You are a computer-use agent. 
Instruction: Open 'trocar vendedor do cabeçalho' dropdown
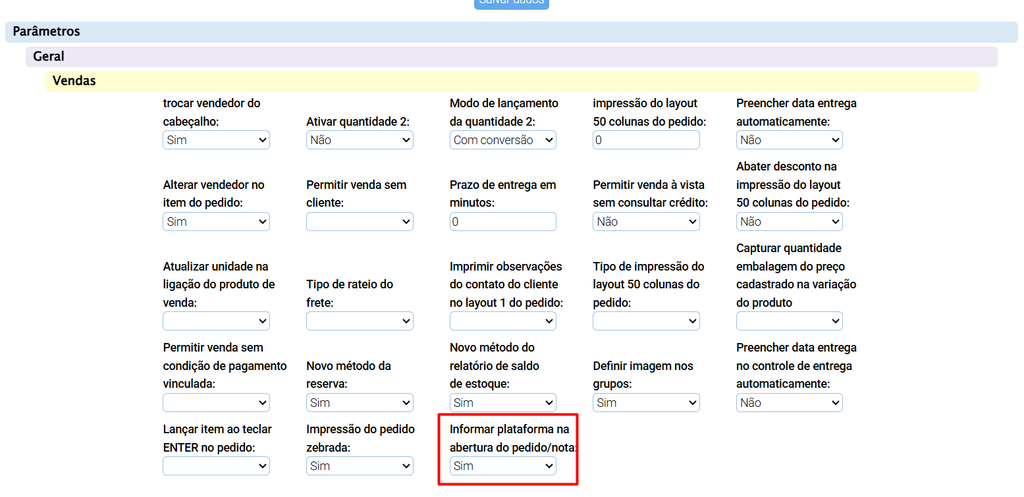tap(216, 140)
